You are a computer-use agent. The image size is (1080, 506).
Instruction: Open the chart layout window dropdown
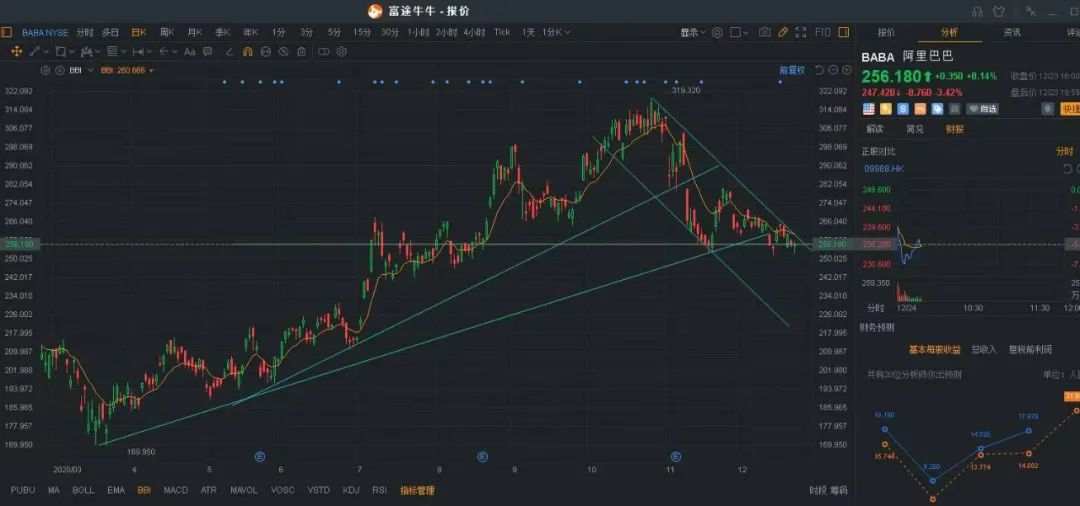739,32
